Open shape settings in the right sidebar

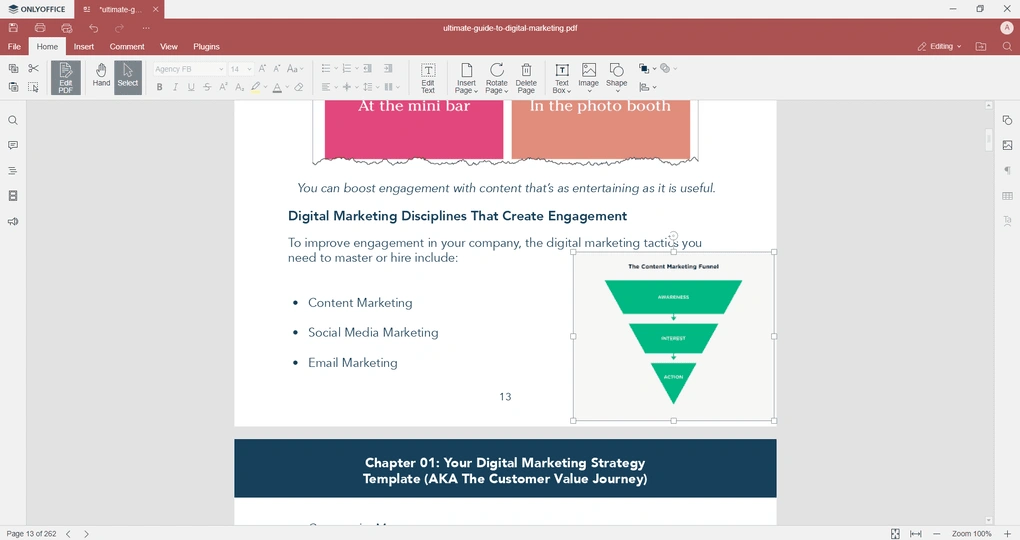tap(1007, 120)
